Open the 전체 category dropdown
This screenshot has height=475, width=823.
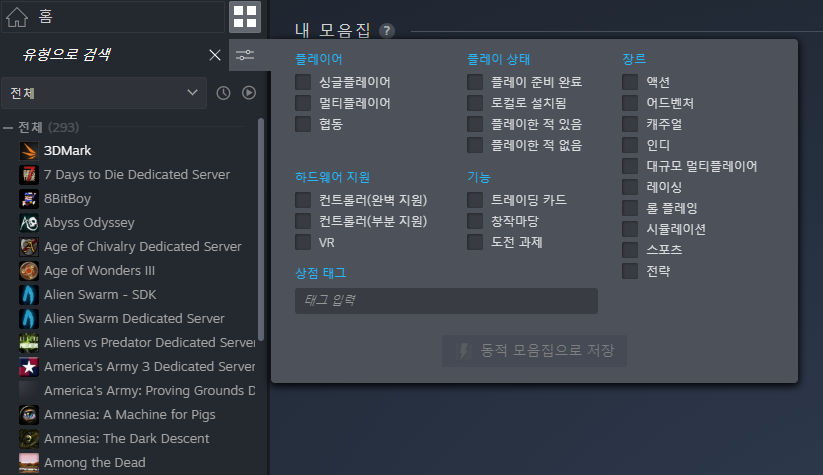pyautogui.click(x=104, y=93)
